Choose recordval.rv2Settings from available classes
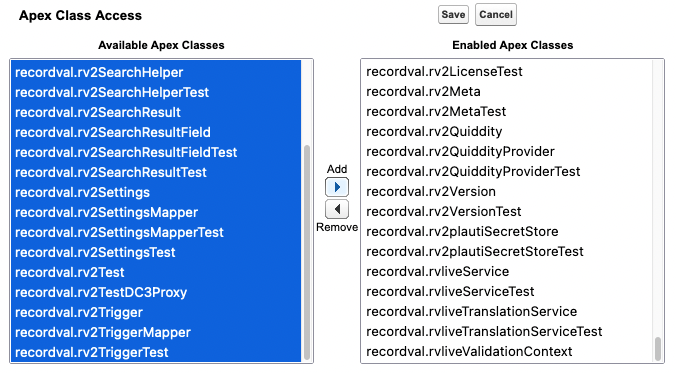Viewport: 676px width, 373px height. (156, 192)
